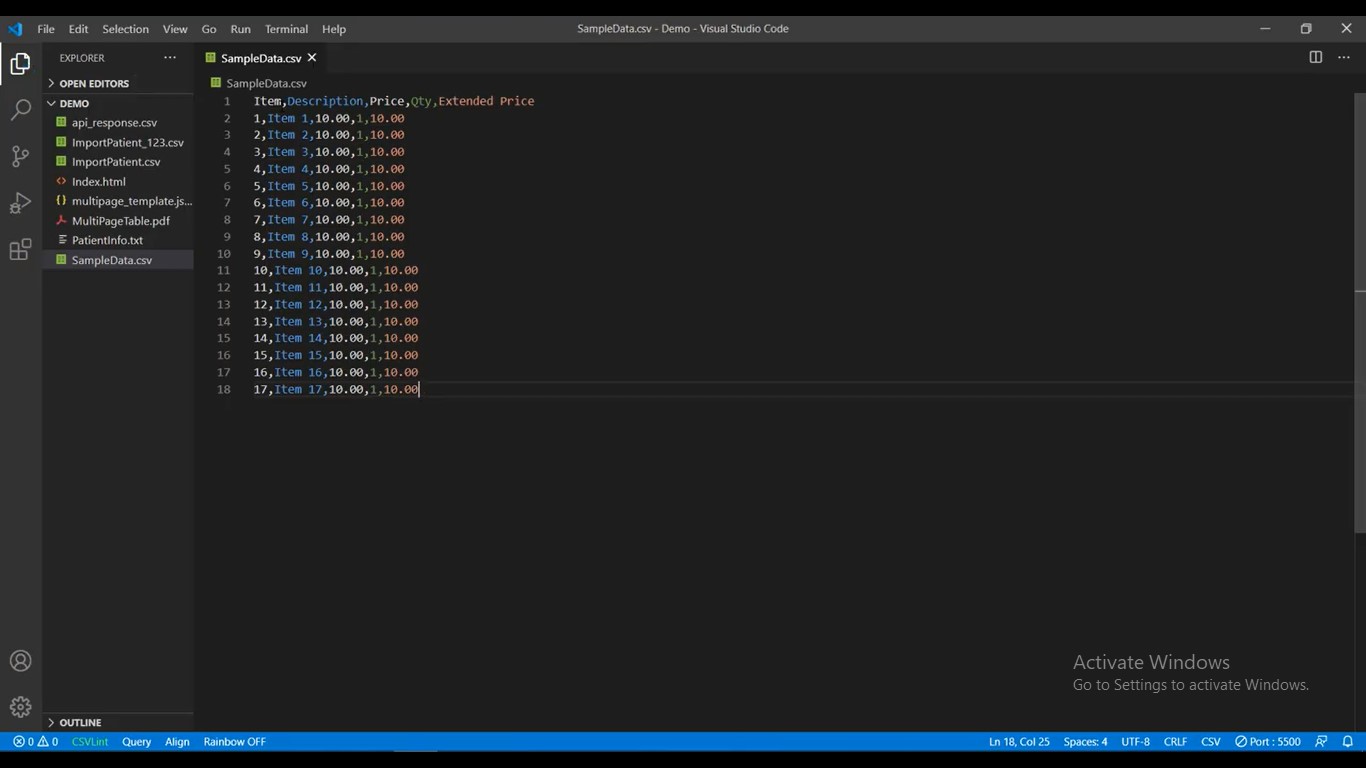Viewport: 1366px width, 768px height.
Task: Select the SampleData.csv editor tab
Action: click(x=260, y=58)
